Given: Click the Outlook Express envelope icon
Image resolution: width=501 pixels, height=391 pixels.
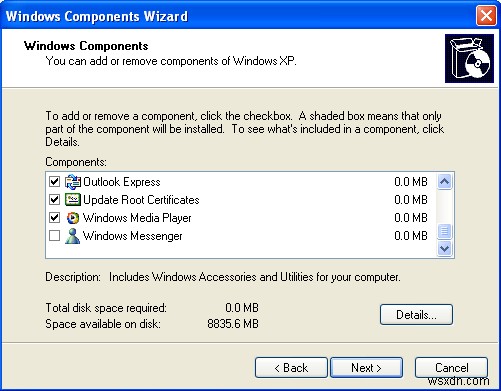Looking at the screenshot, I should tap(73, 182).
